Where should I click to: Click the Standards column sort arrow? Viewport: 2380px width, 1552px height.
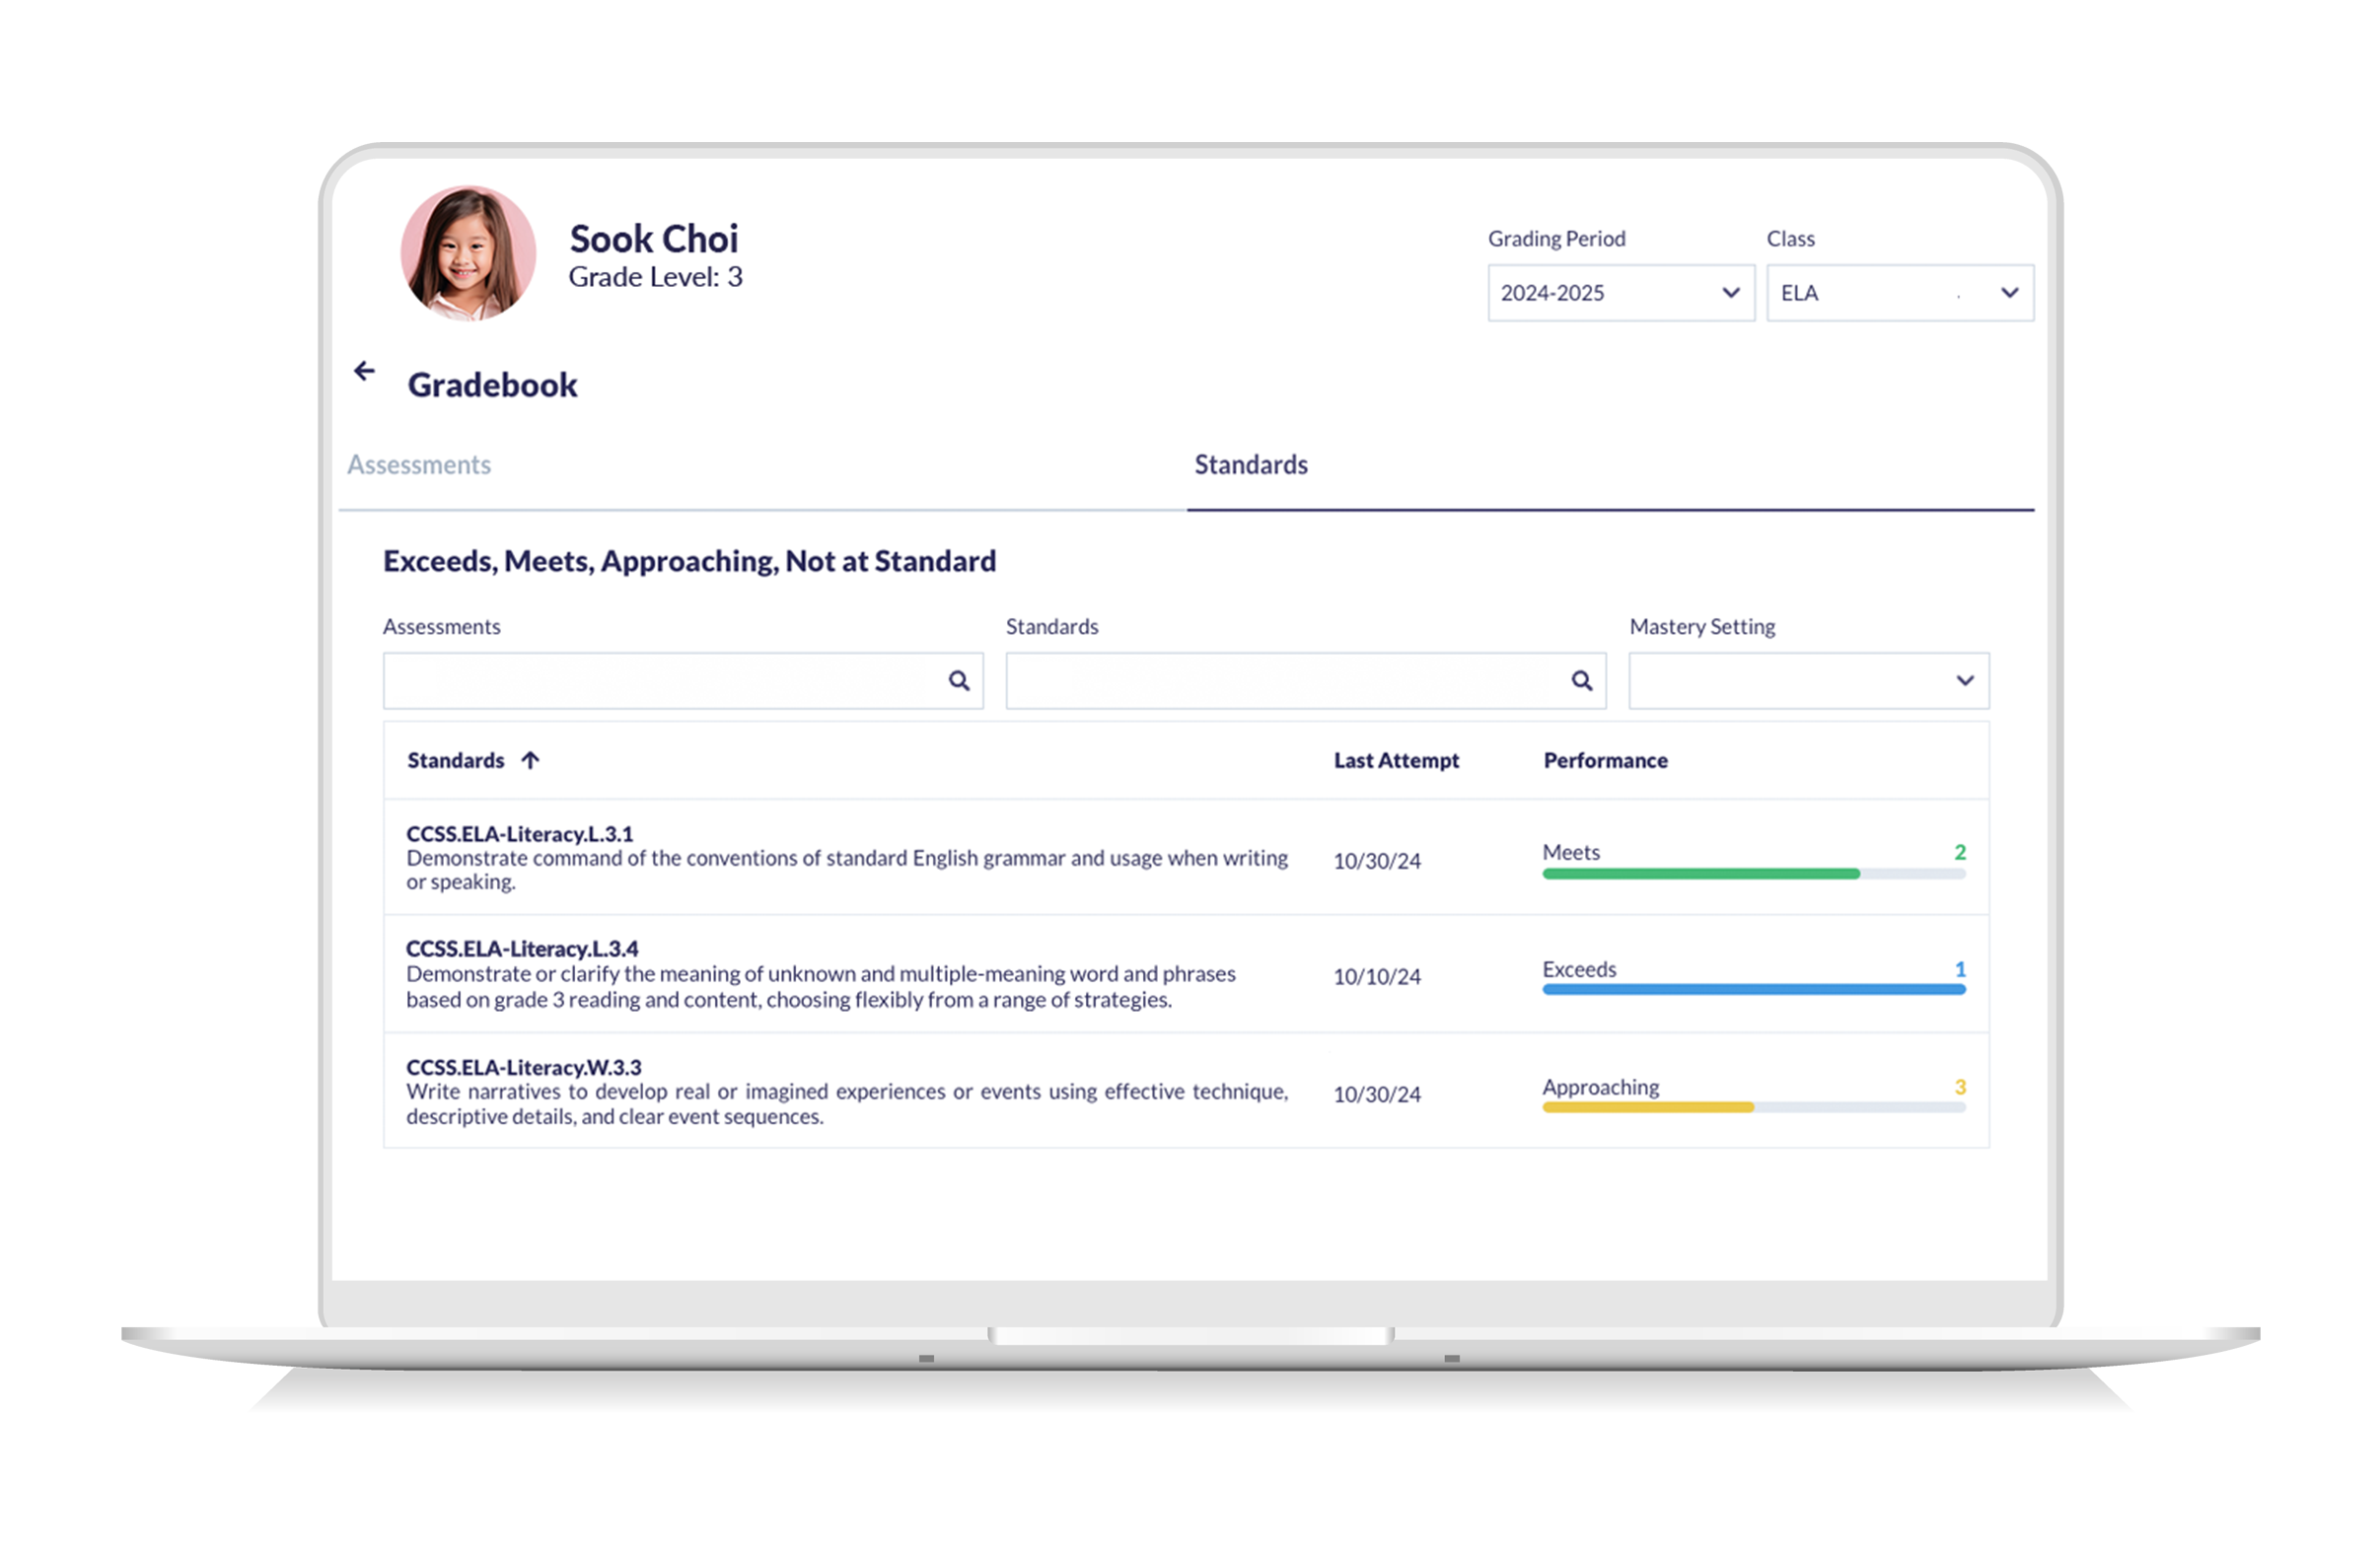click(x=531, y=761)
